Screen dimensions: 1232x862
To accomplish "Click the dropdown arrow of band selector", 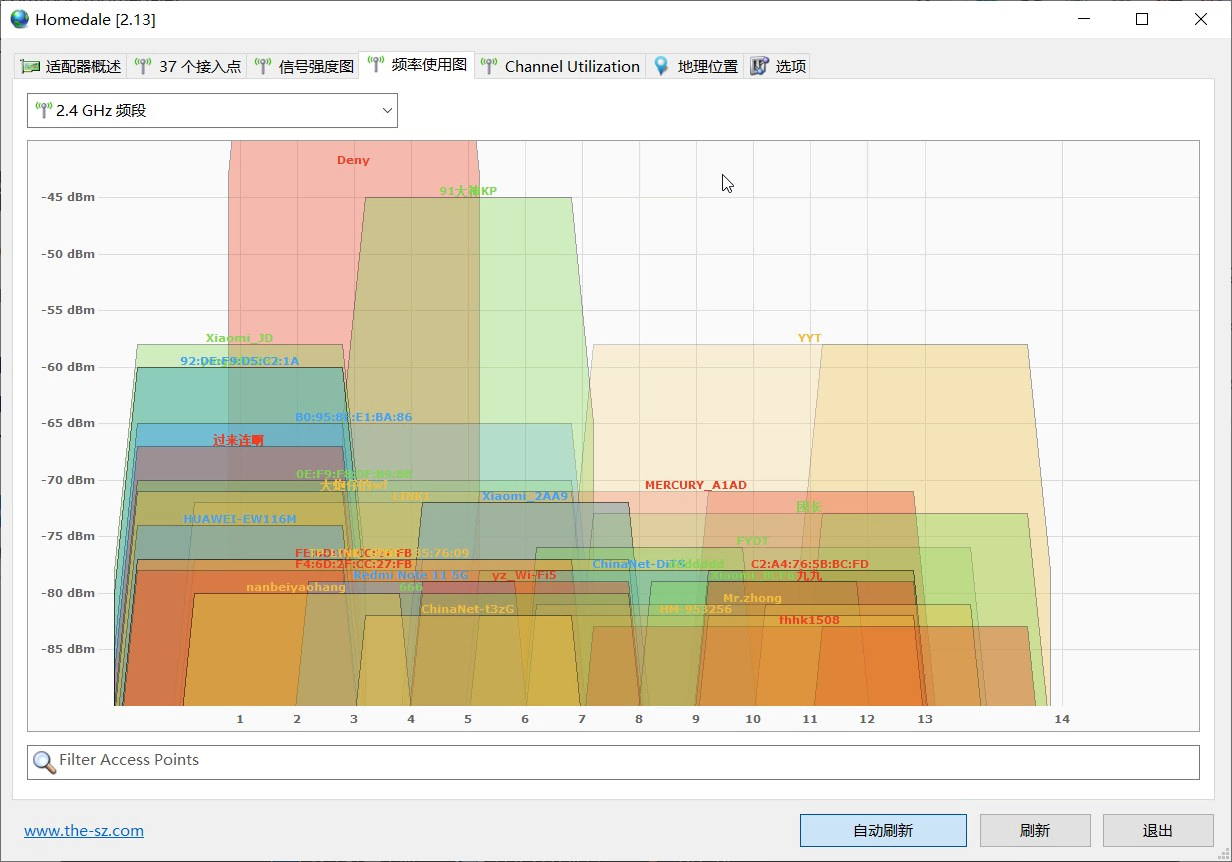I will coord(387,111).
